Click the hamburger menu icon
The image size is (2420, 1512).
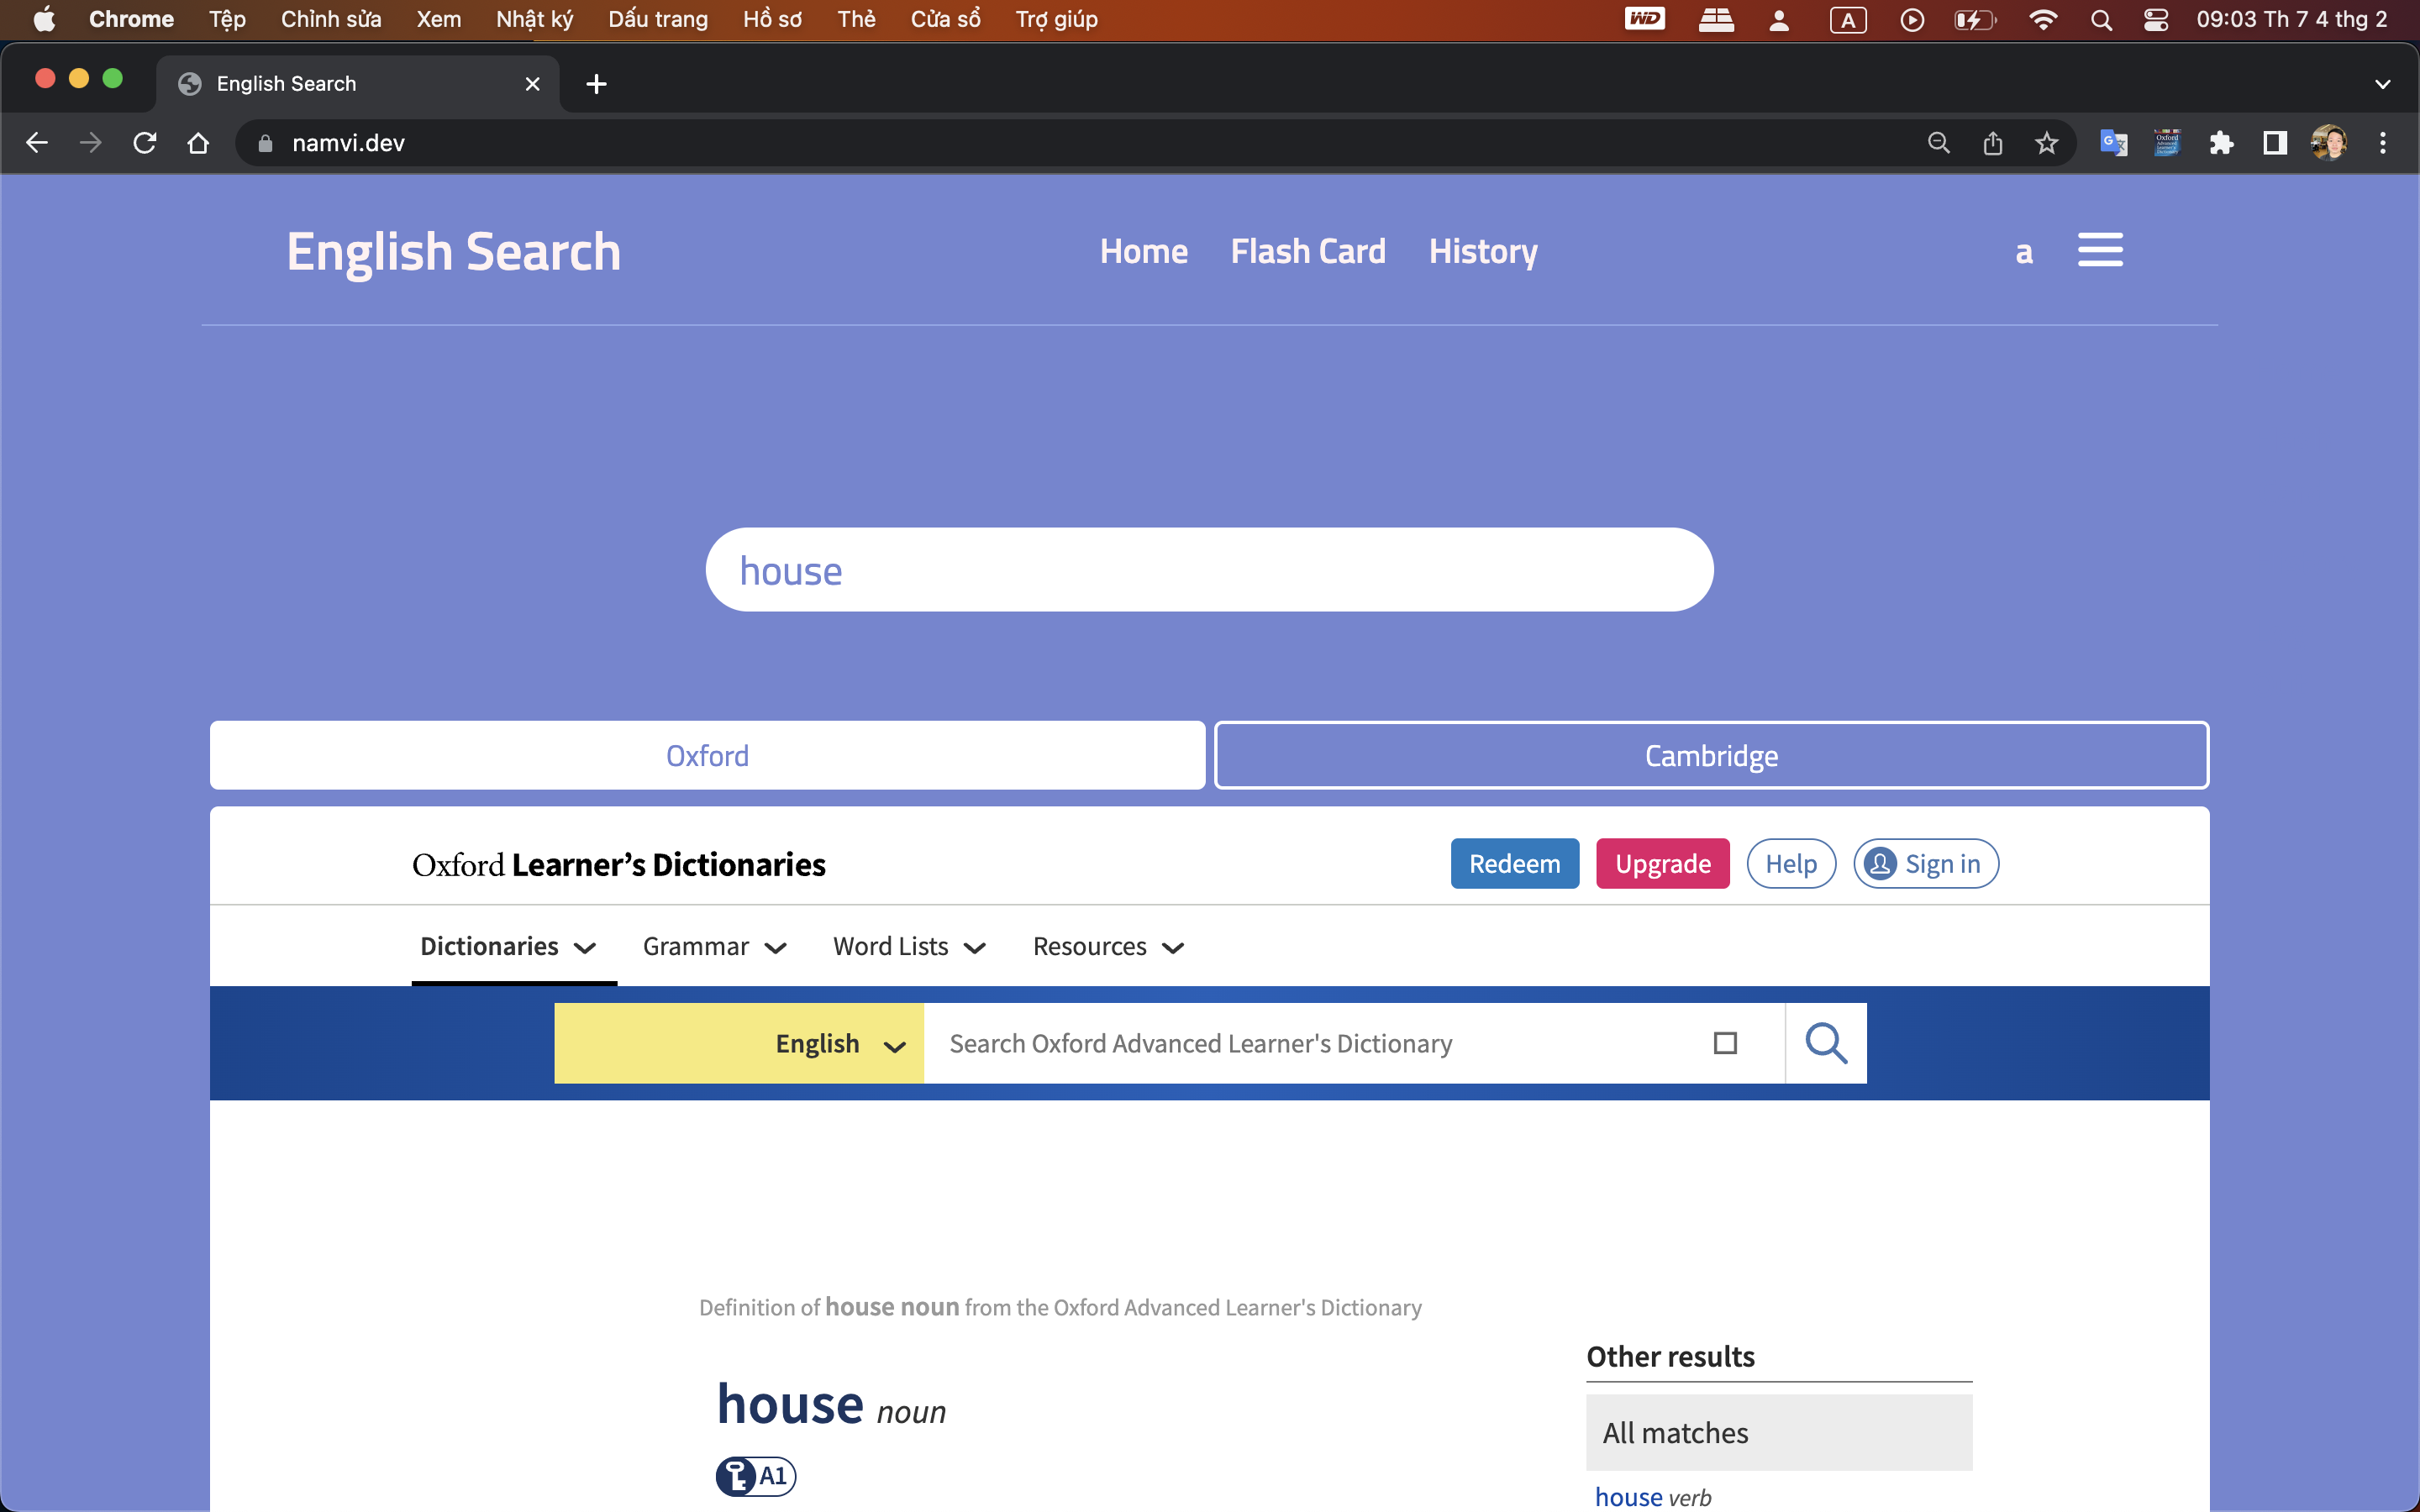pos(2099,250)
